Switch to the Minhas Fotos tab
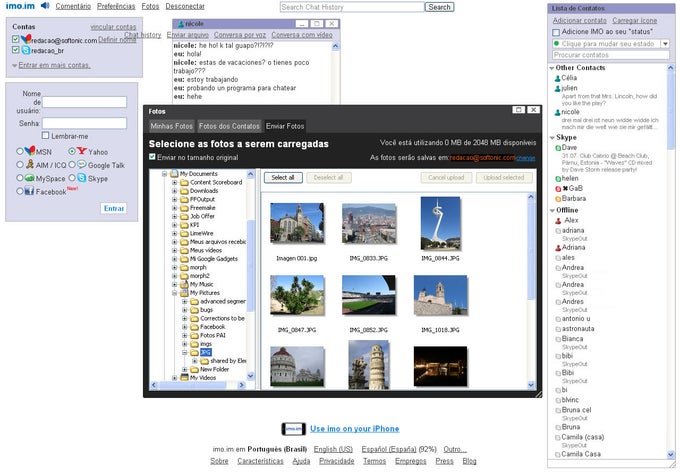 pyautogui.click(x=171, y=126)
